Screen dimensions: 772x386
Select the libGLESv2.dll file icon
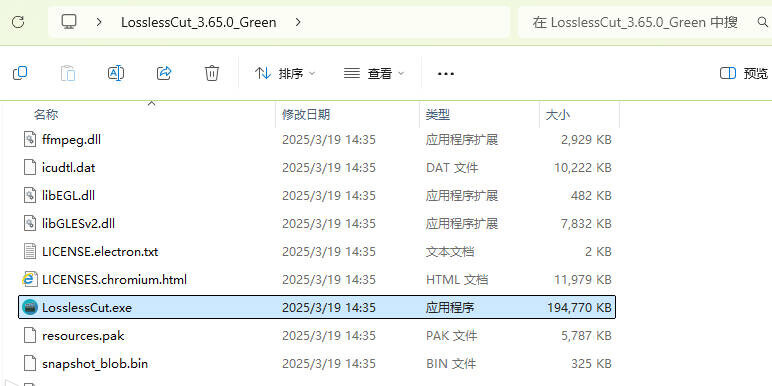click(x=30, y=224)
